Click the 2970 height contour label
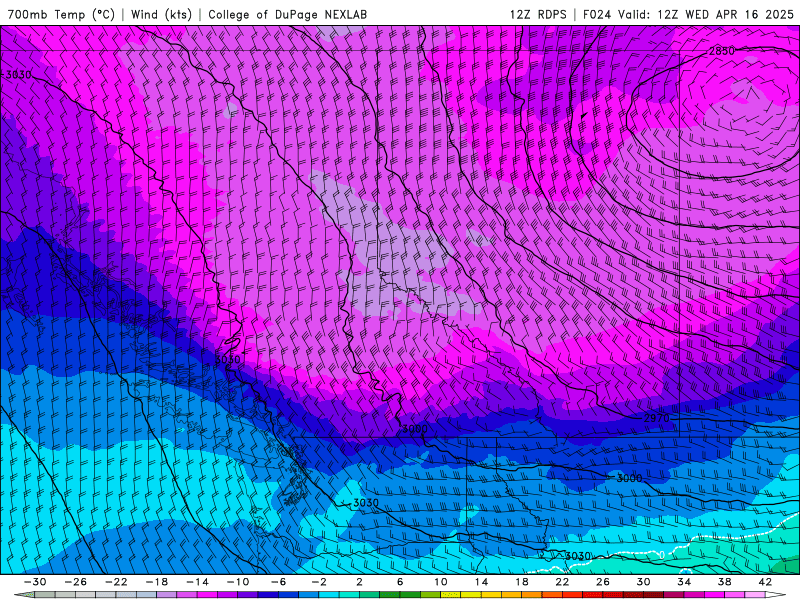Image resolution: width=800 pixels, height=600 pixels. [x=656, y=418]
